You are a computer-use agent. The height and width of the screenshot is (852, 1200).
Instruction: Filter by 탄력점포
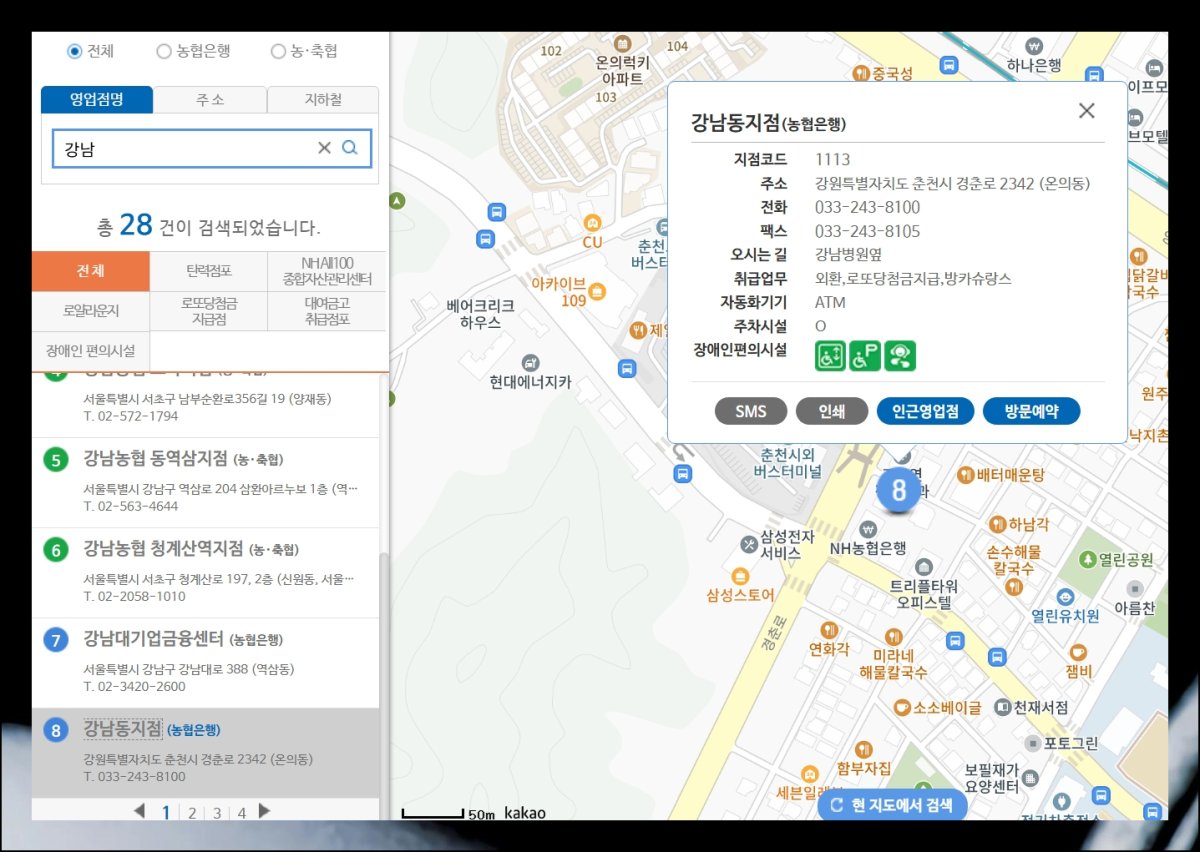click(x=208, y=271)
